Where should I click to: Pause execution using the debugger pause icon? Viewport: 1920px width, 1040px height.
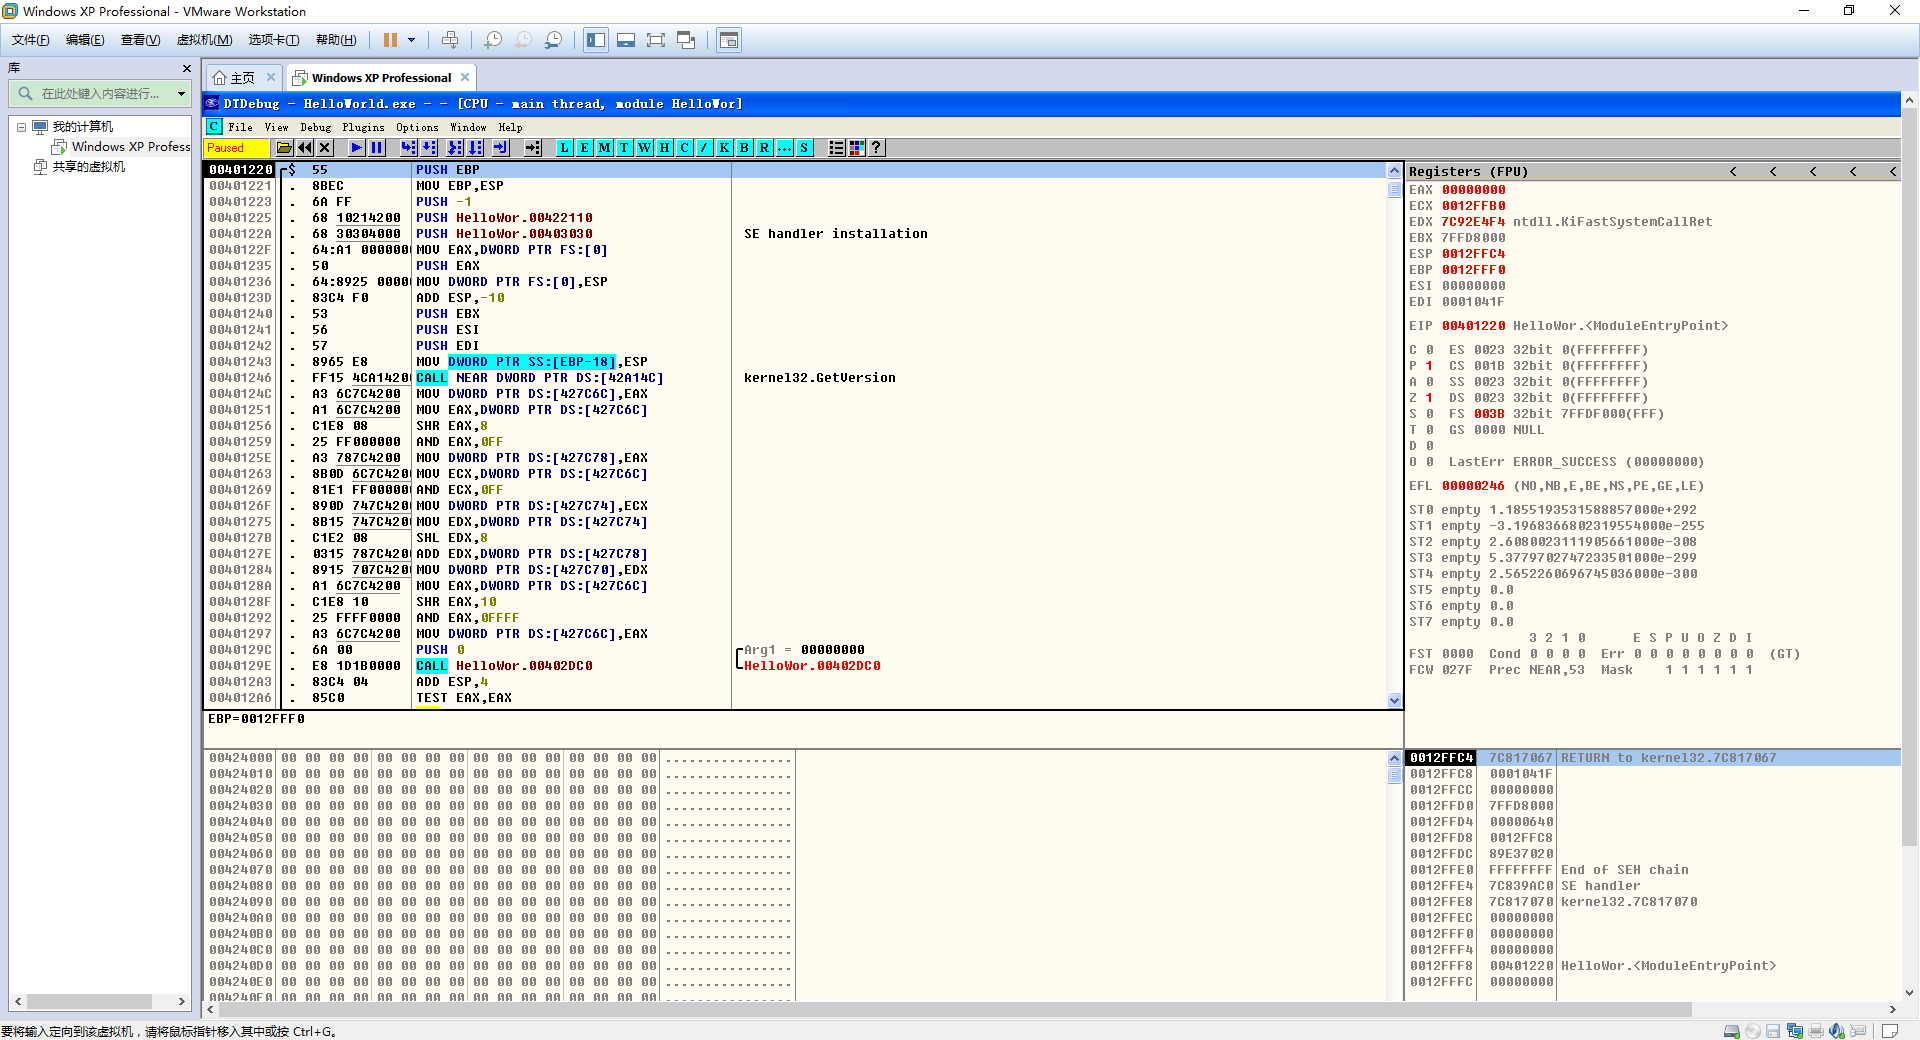pos(377,148)
